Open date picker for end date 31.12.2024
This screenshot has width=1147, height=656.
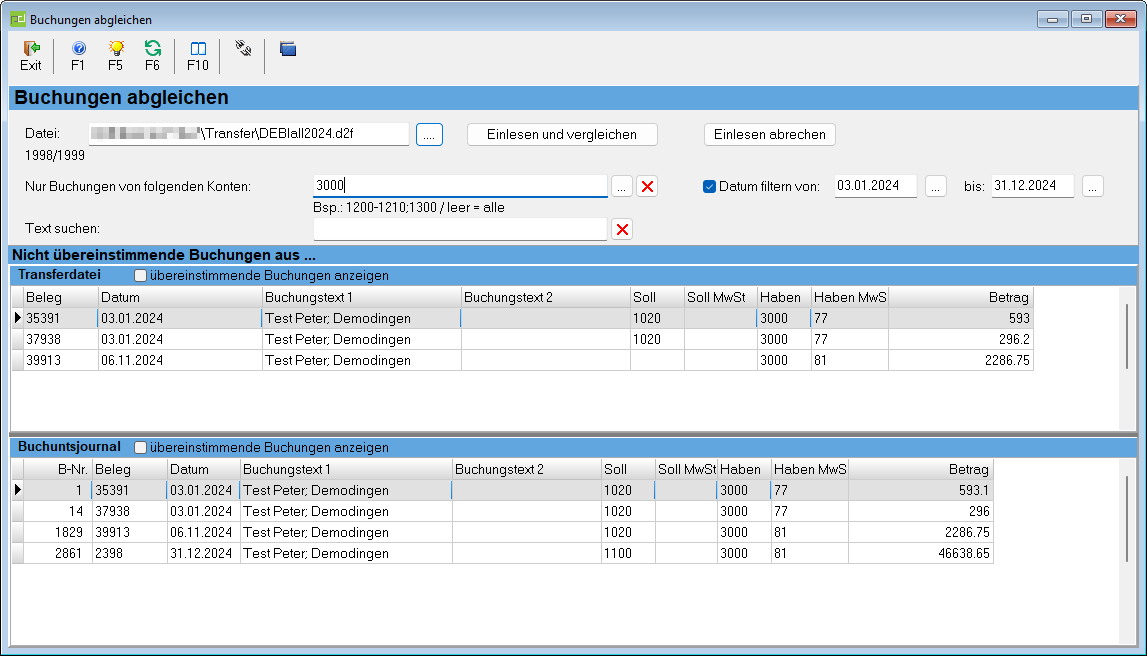click(1092, 186)
